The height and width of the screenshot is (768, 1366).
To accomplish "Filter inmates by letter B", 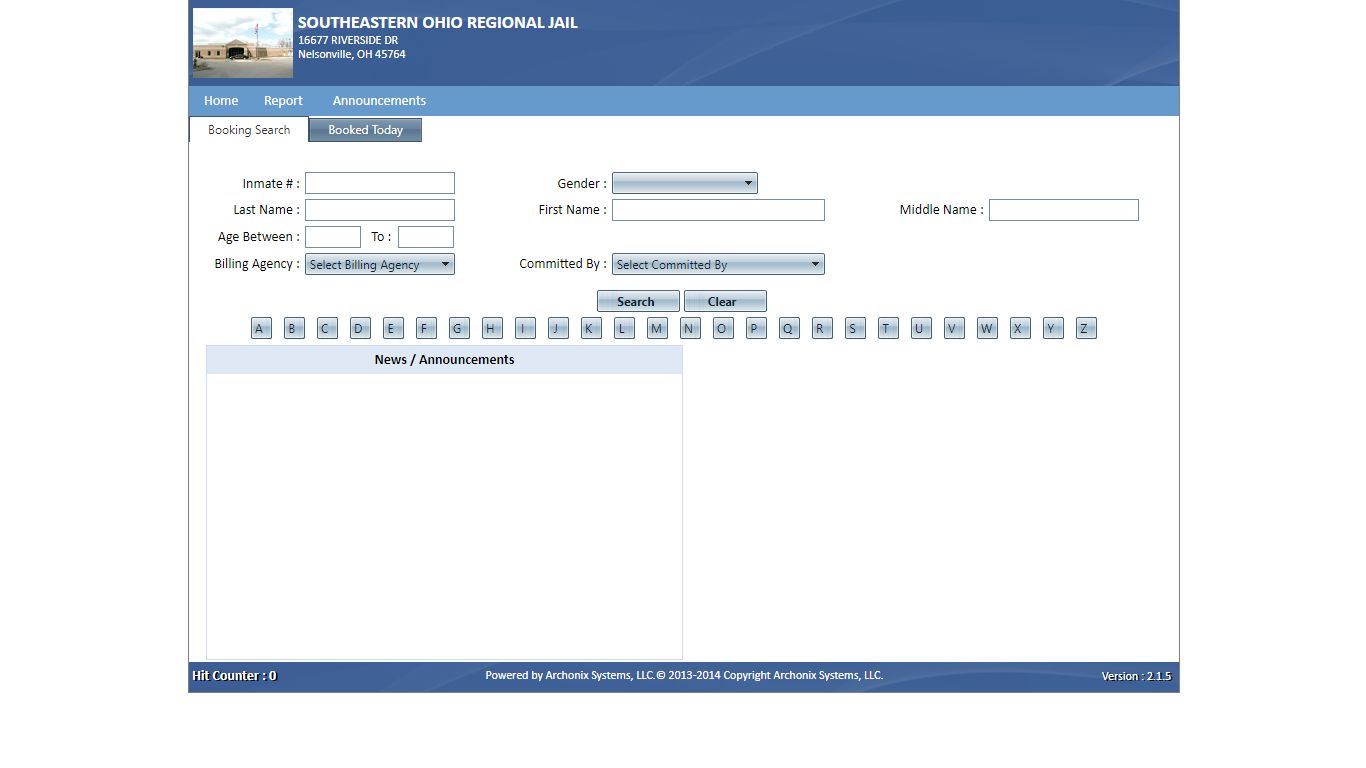I will coord(294,328).
